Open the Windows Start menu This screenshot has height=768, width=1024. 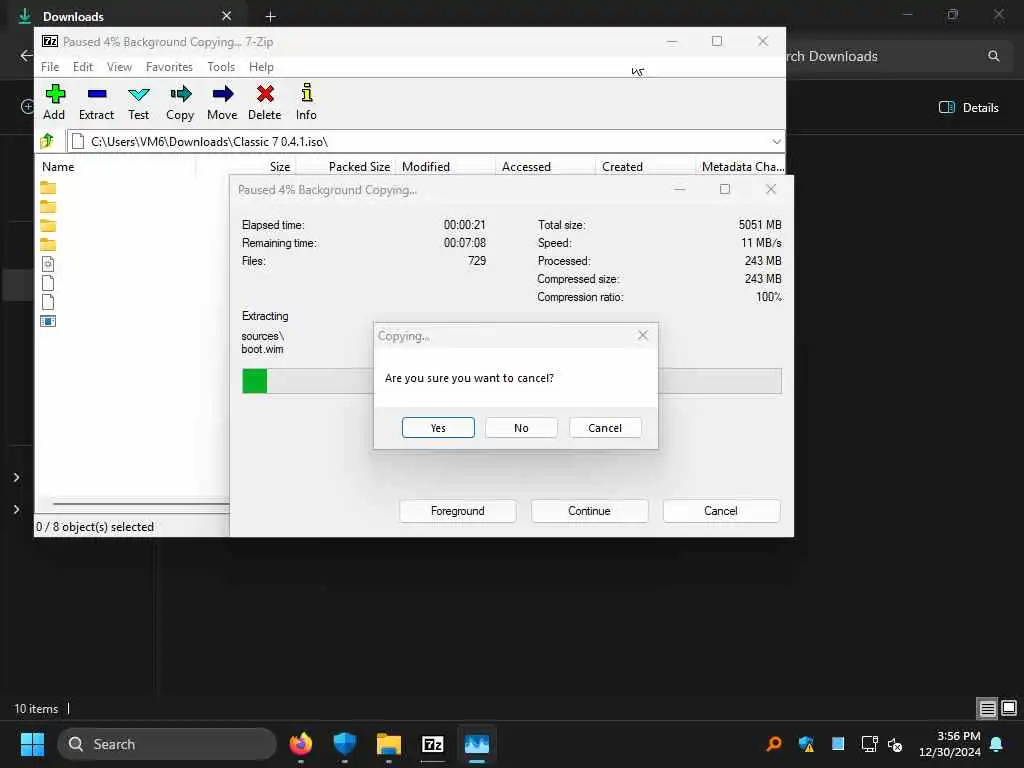tap(32, 744)
